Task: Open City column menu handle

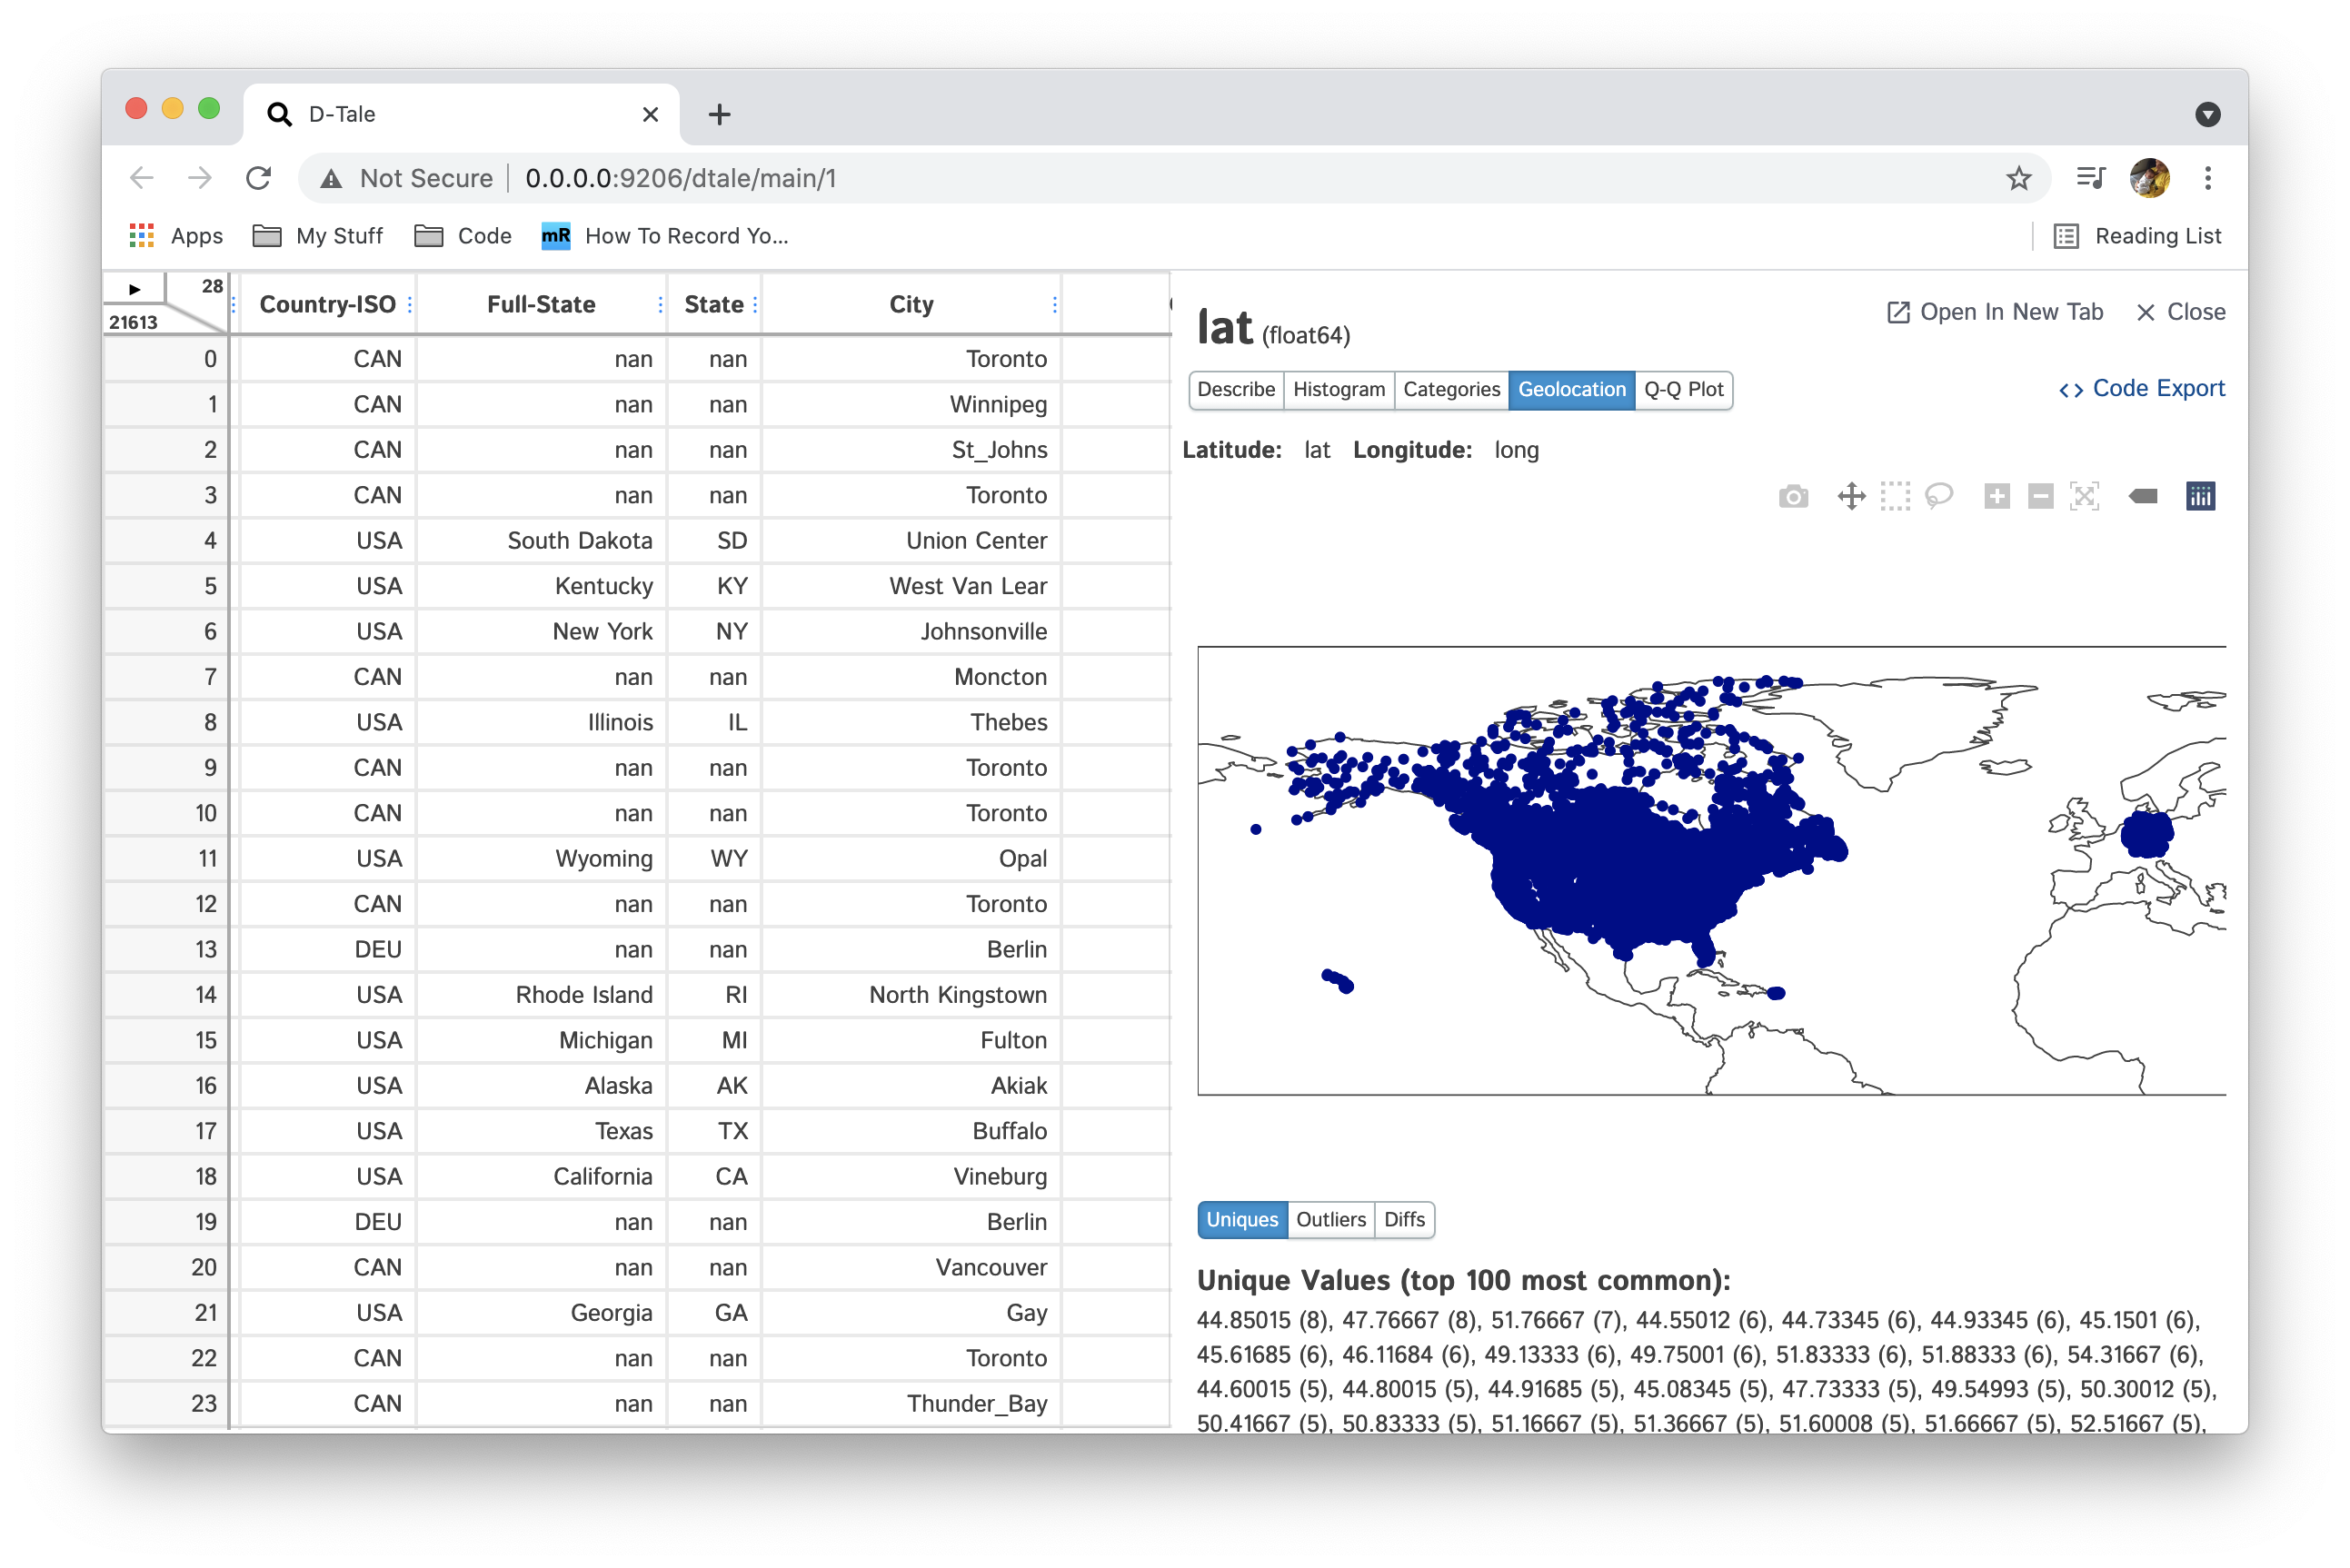Action: [1055, 305]
